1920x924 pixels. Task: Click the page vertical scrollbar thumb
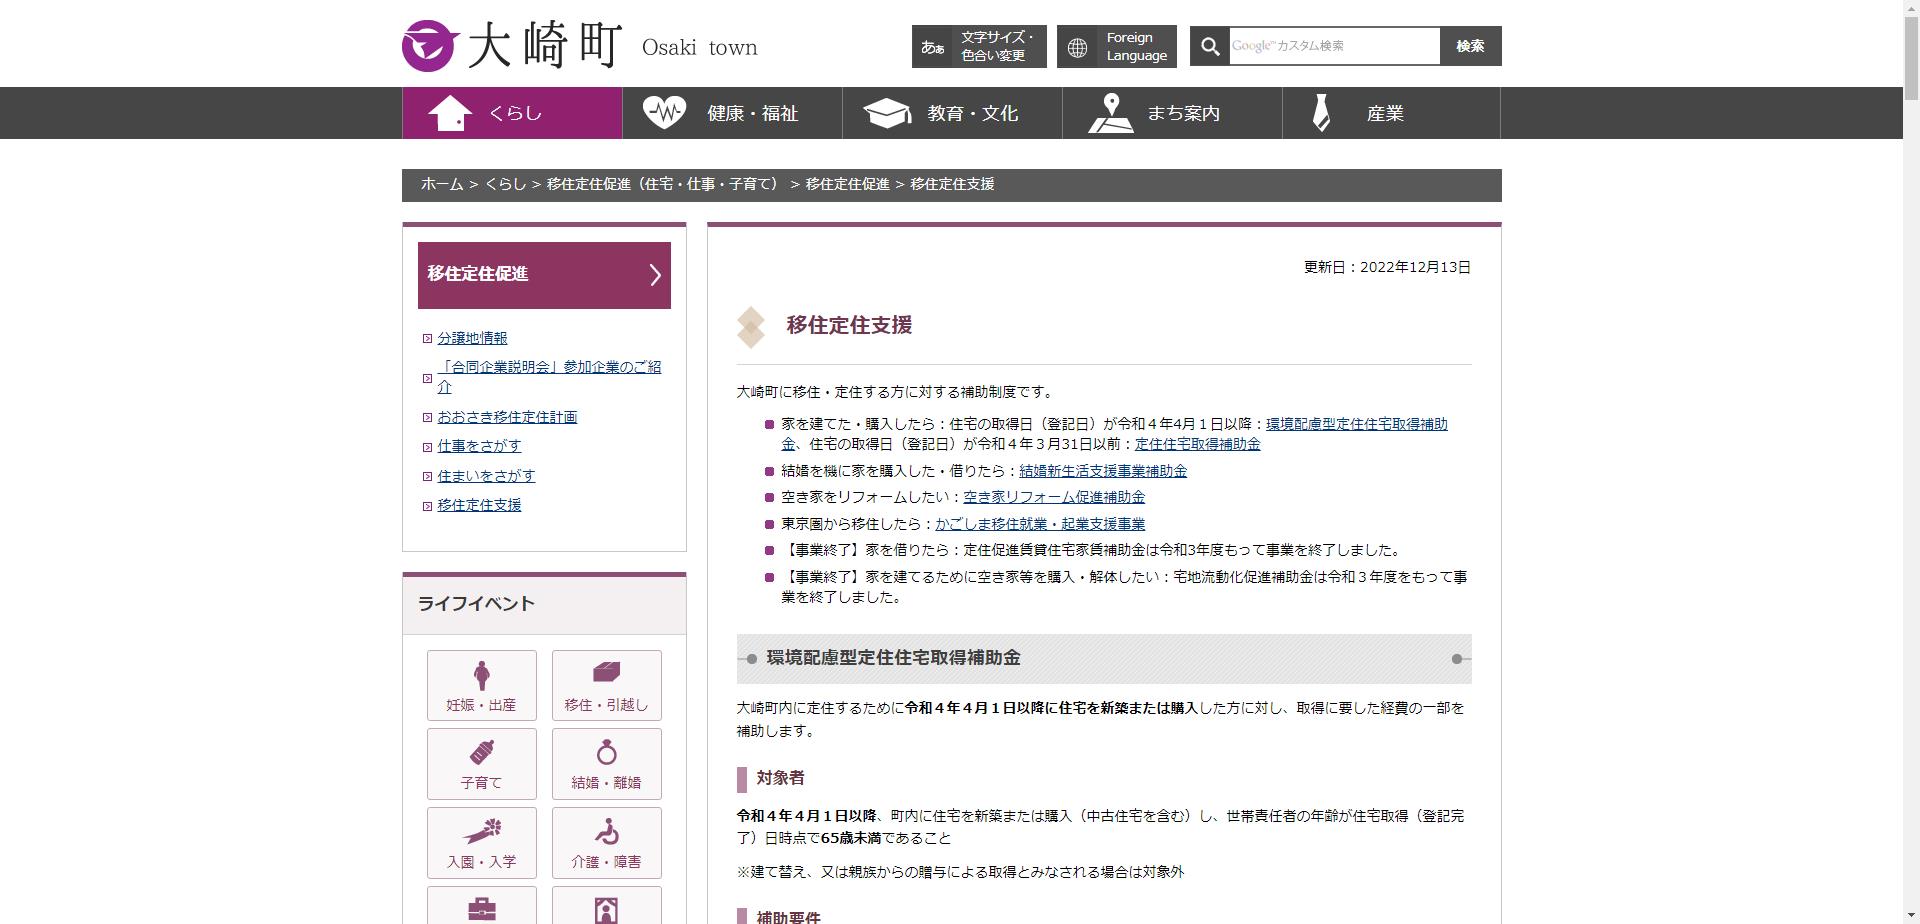(1911, 60)
